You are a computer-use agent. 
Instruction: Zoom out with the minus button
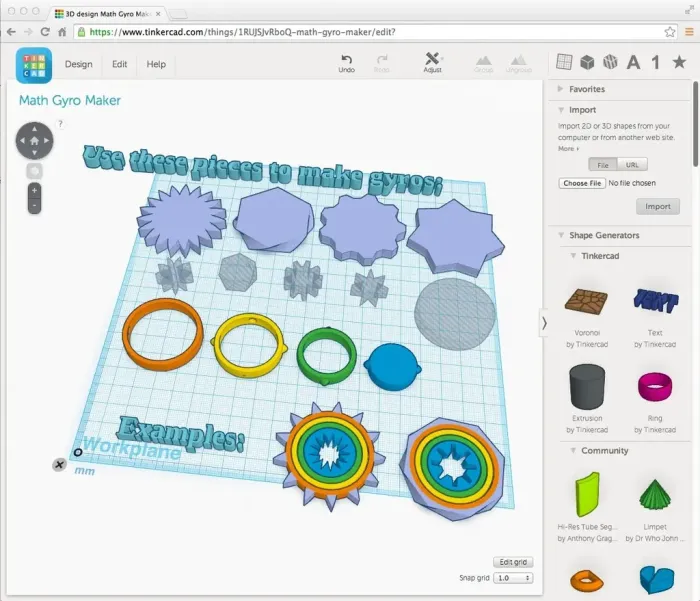34,206
